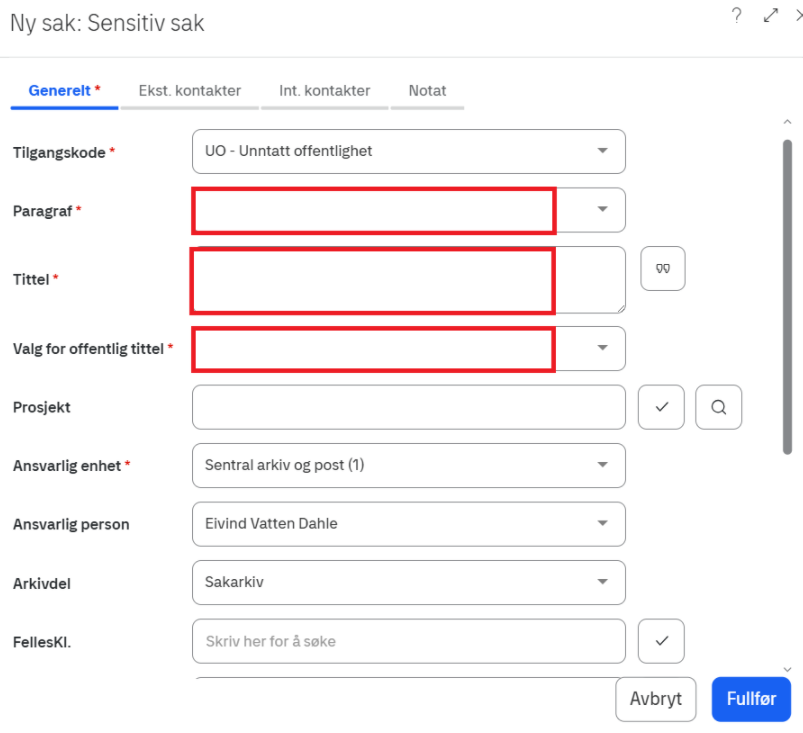Viewport: 803px width, 733px height.
Task: Go to the Notat tab
Action: pos(427,91)
